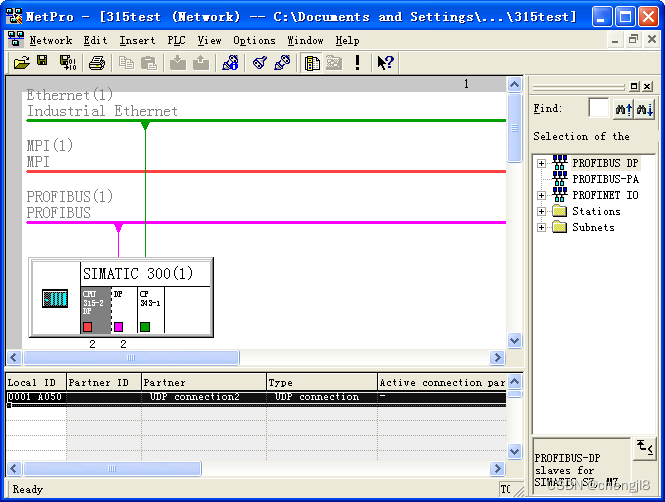665x502 pixels.
Task: Click the Upload from PLC icon
Action: pyautogui.click(x=201, y=63)
